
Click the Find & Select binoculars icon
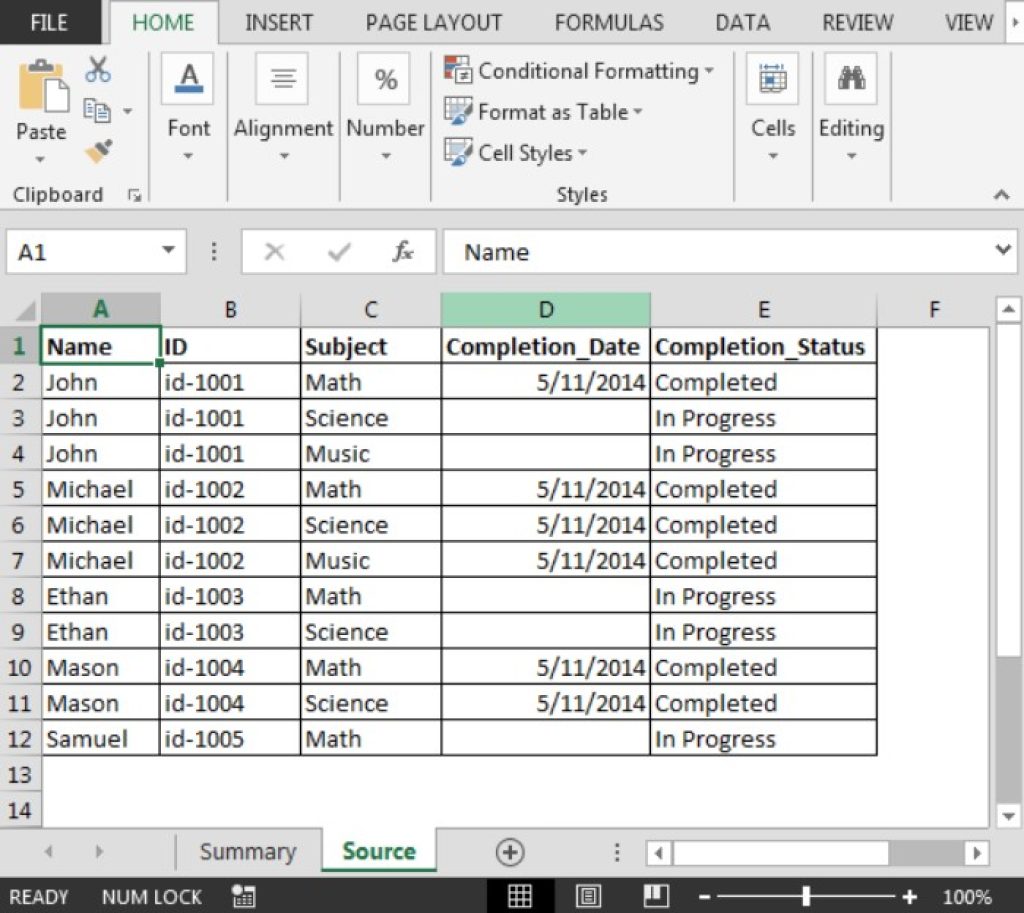851,77
